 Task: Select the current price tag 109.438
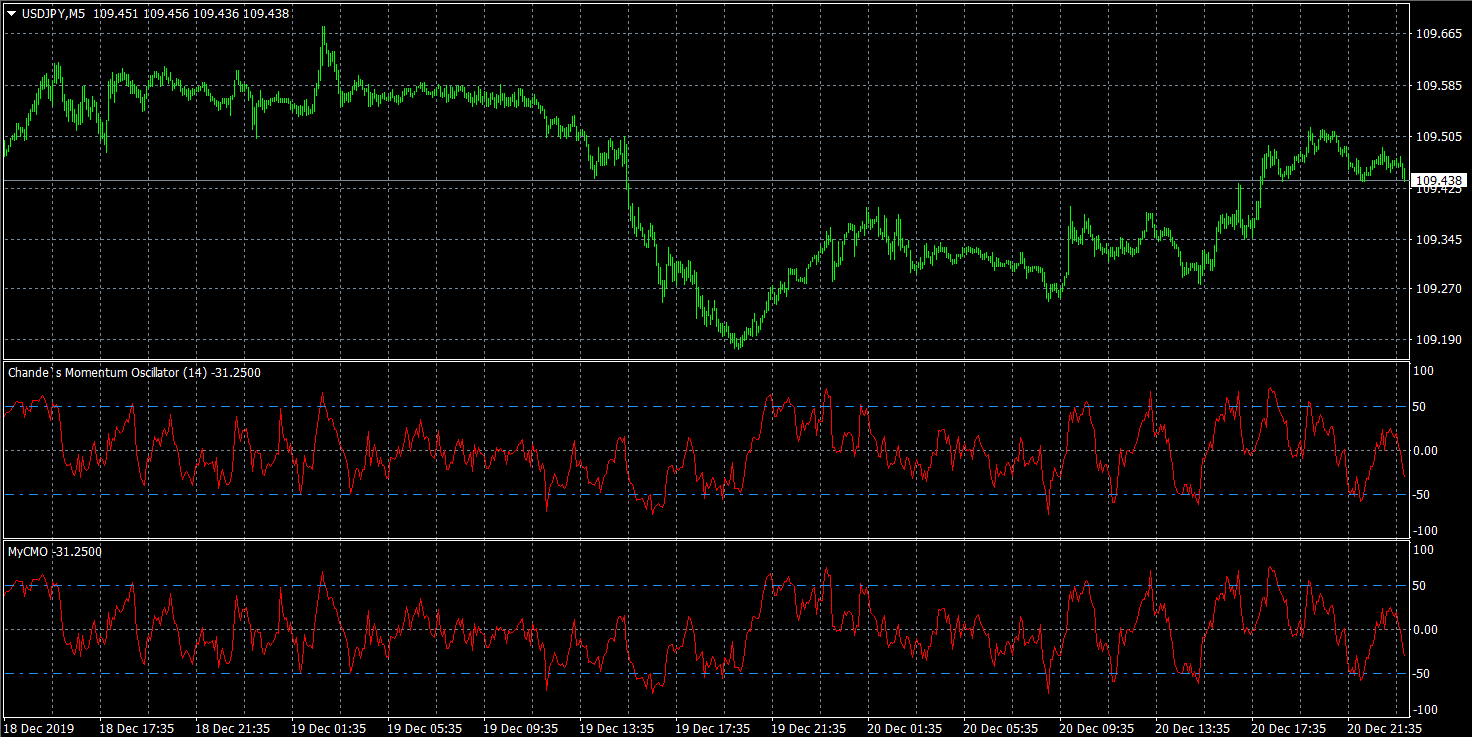click(x=1440, y=181)
